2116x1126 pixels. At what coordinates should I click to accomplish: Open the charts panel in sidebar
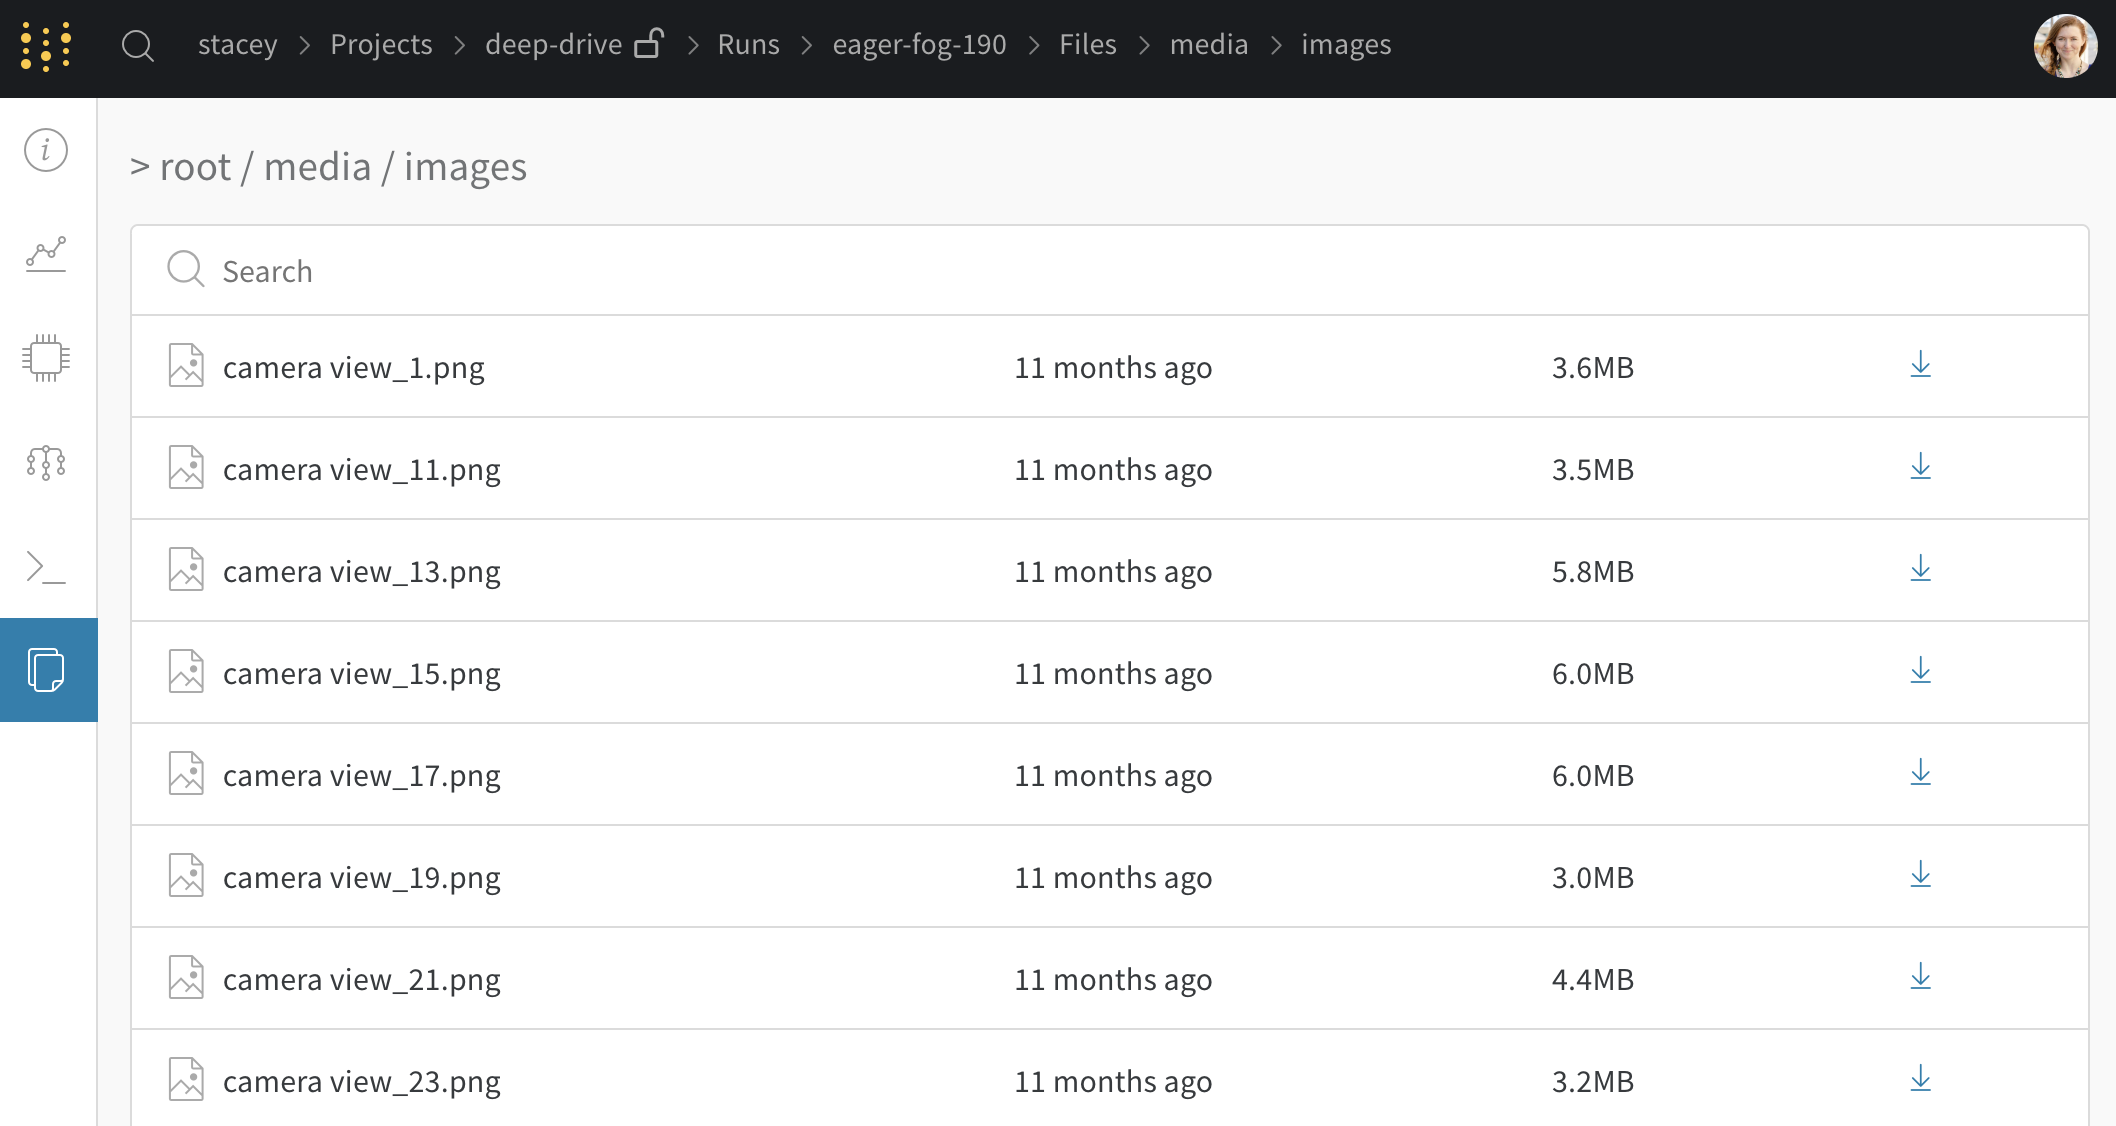click(x=46, y=254)
